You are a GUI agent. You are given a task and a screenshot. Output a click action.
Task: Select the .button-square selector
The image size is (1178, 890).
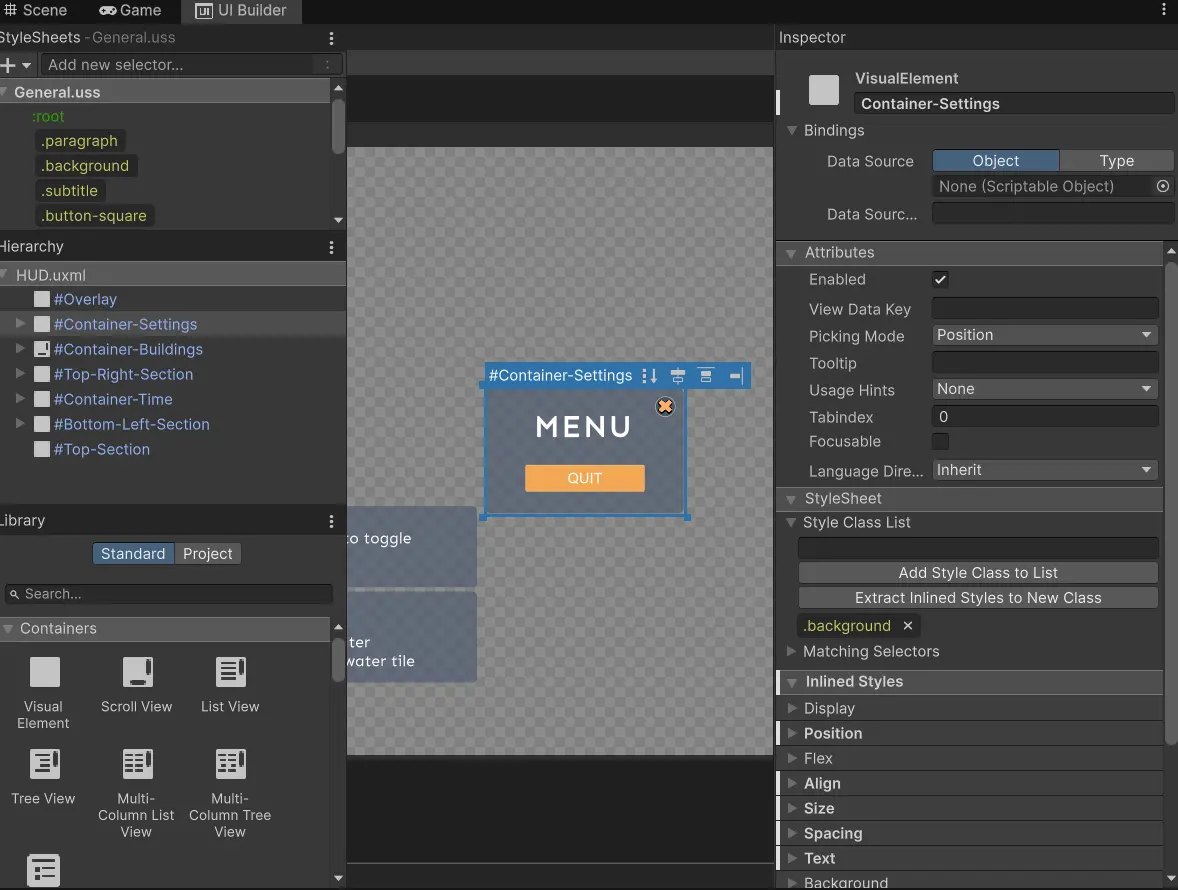[94, 216]
